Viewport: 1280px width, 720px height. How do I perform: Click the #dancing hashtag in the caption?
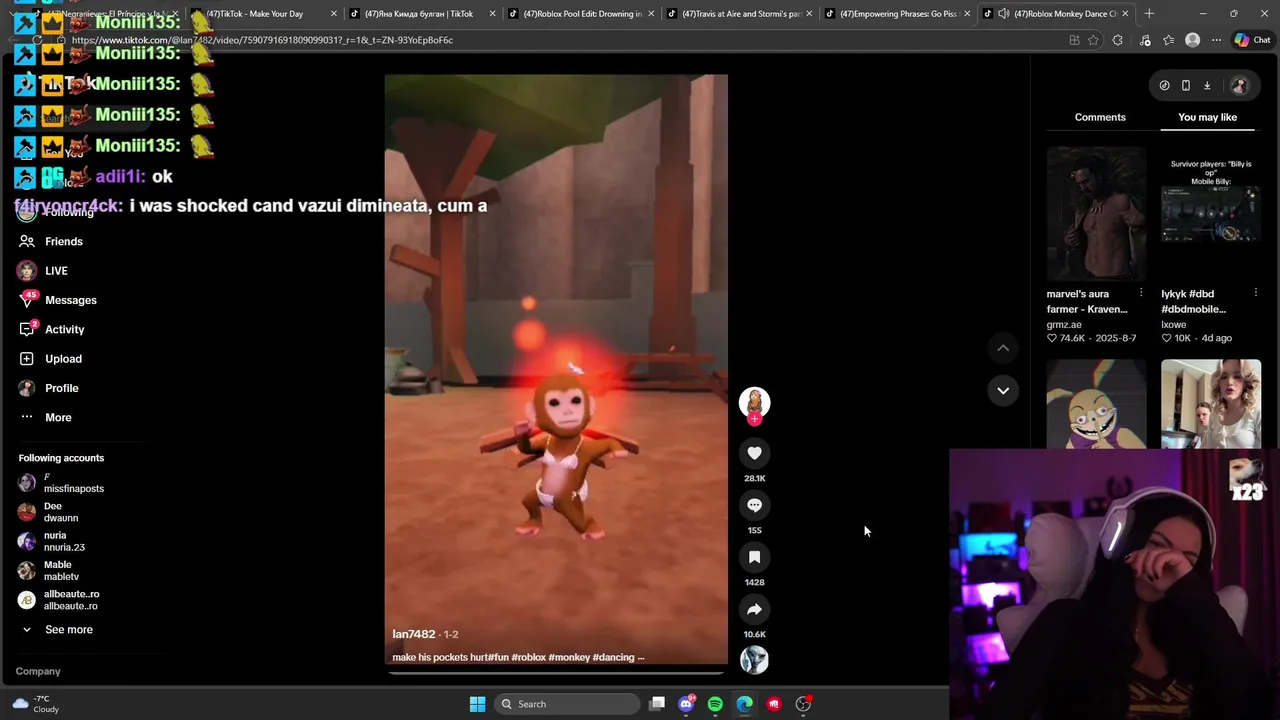[x=613, y=657]
